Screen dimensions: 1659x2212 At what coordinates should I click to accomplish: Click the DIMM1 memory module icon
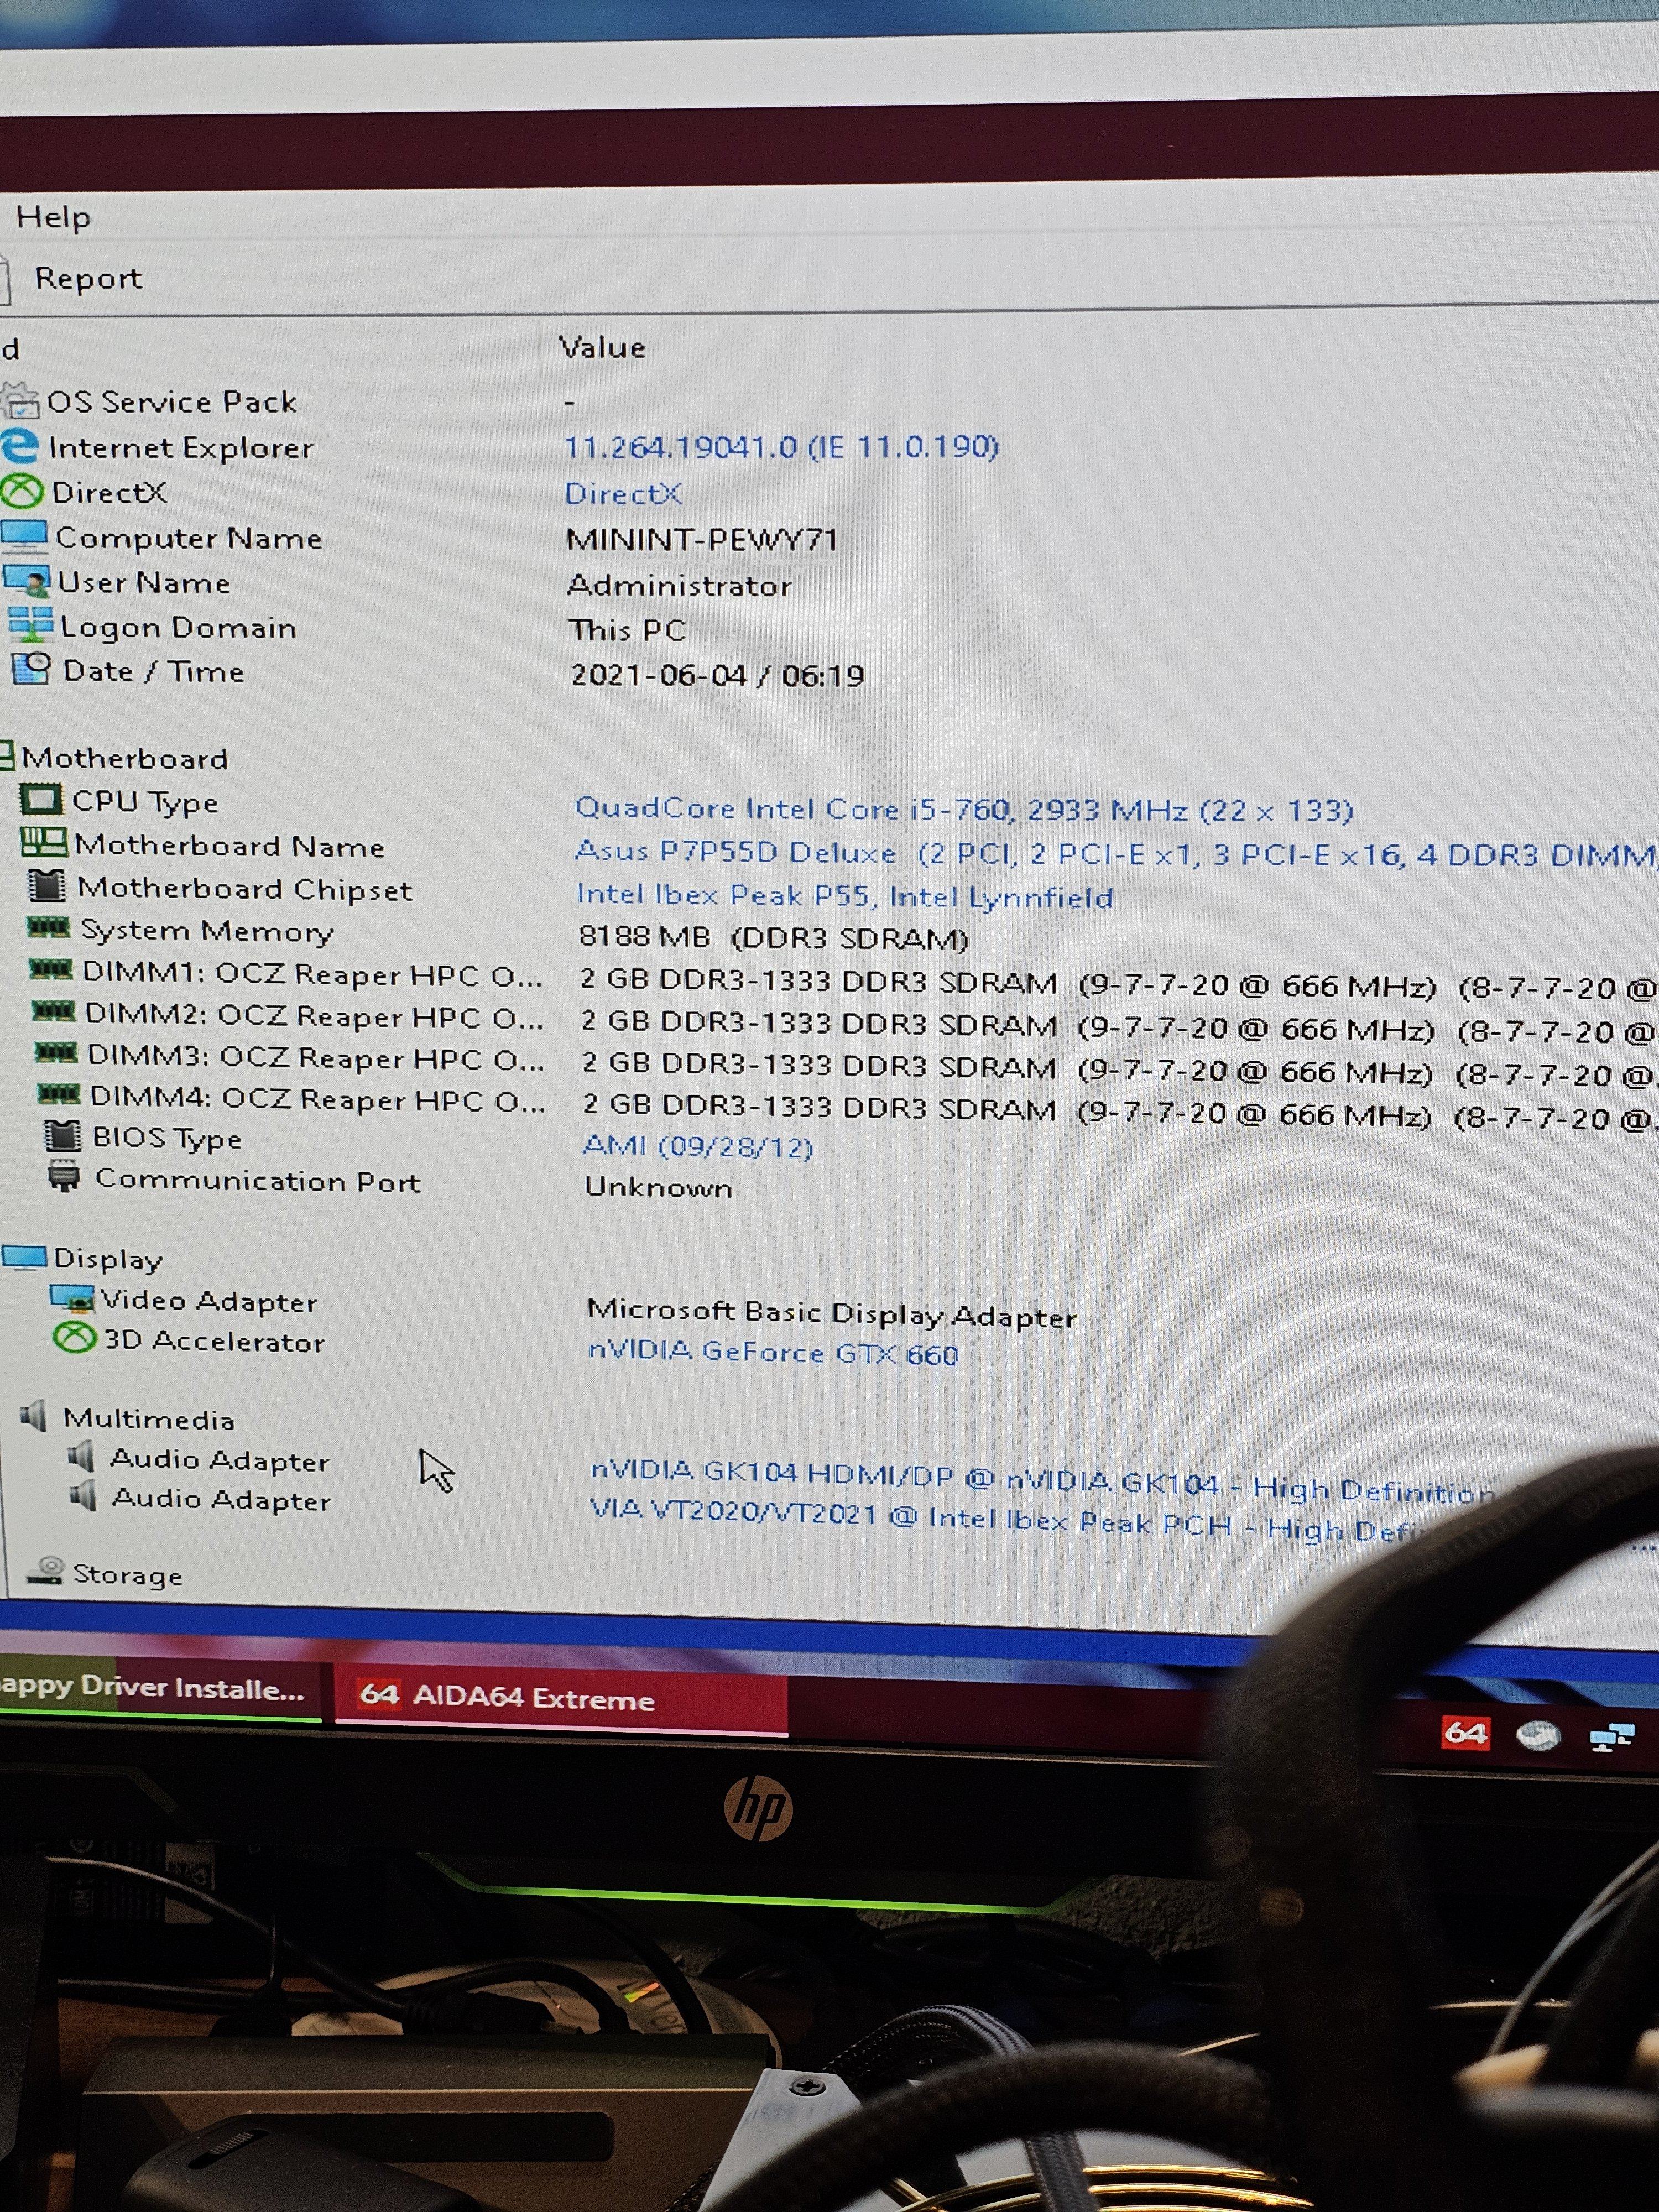(50, 969)
